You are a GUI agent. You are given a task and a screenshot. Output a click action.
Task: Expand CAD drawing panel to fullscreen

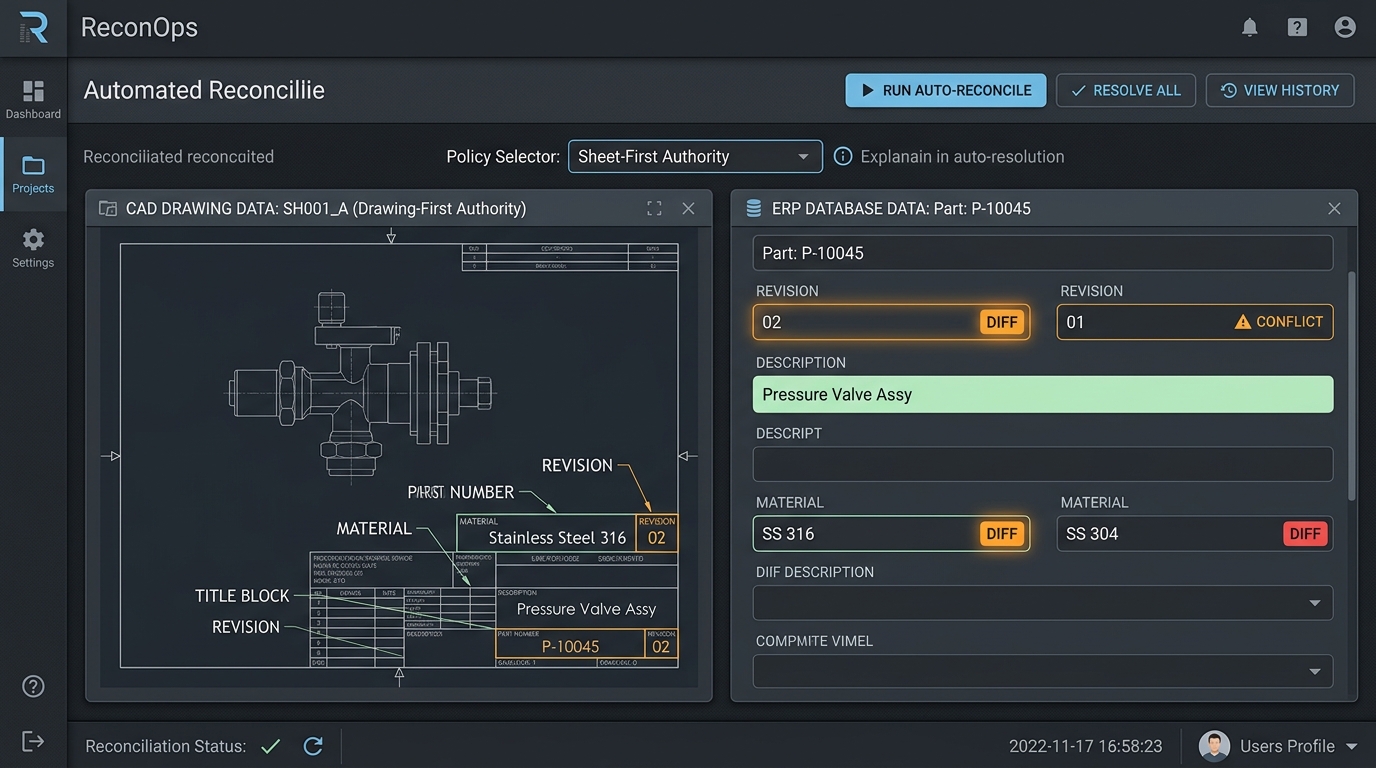tap(654, 208)
